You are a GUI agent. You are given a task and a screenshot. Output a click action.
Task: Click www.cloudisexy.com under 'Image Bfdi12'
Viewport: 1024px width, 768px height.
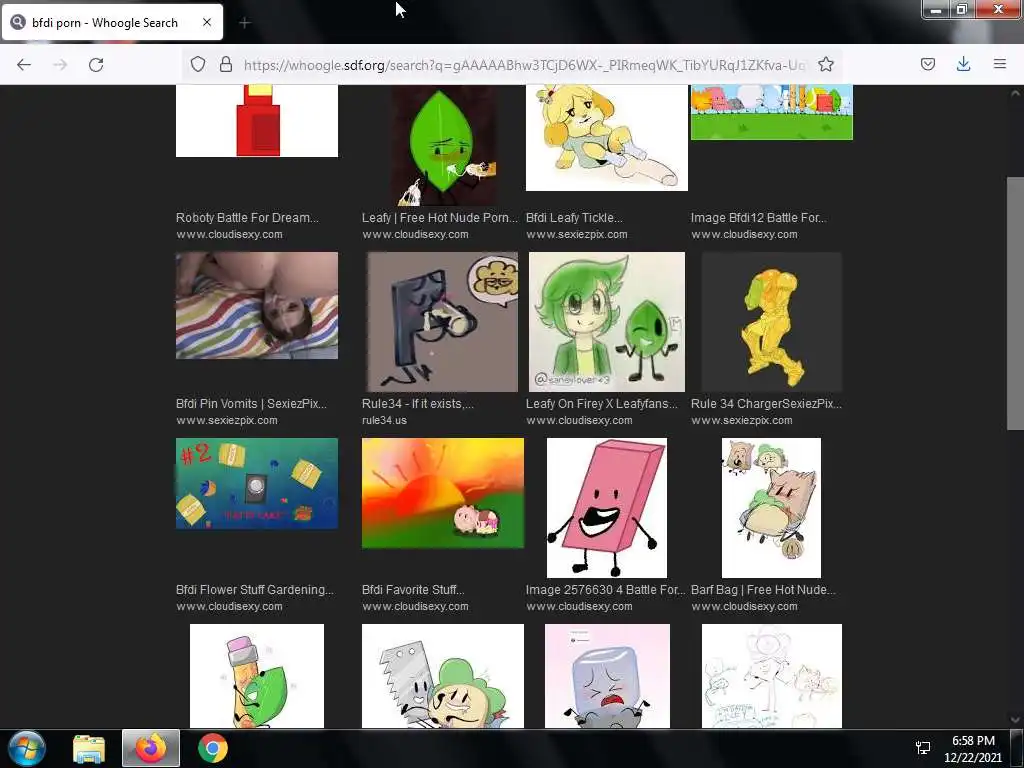coord(744,234)
